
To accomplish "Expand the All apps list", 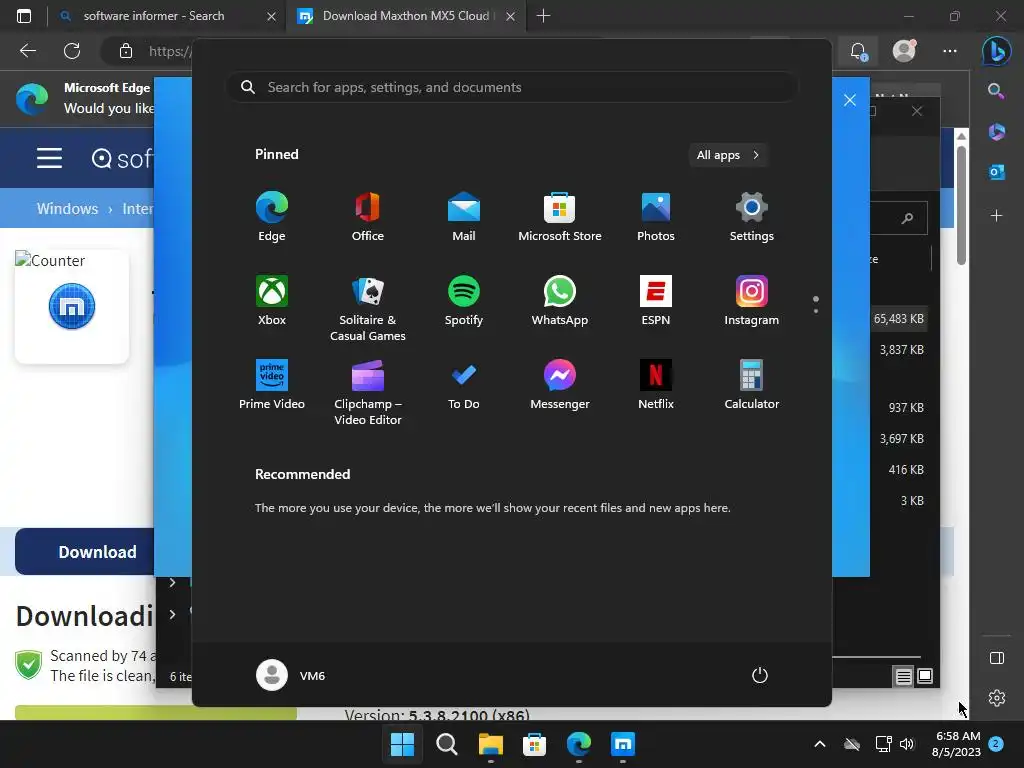I will (x=728, y=155).
